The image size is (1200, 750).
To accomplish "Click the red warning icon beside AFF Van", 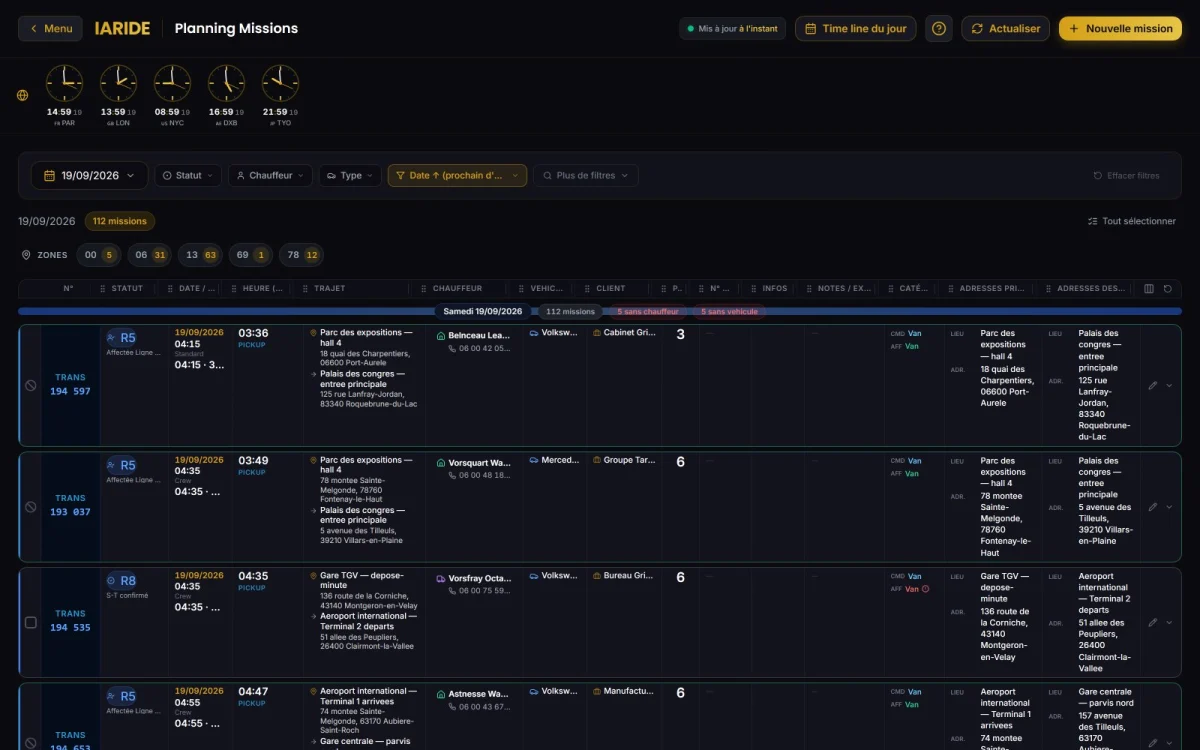I will 925,589.
